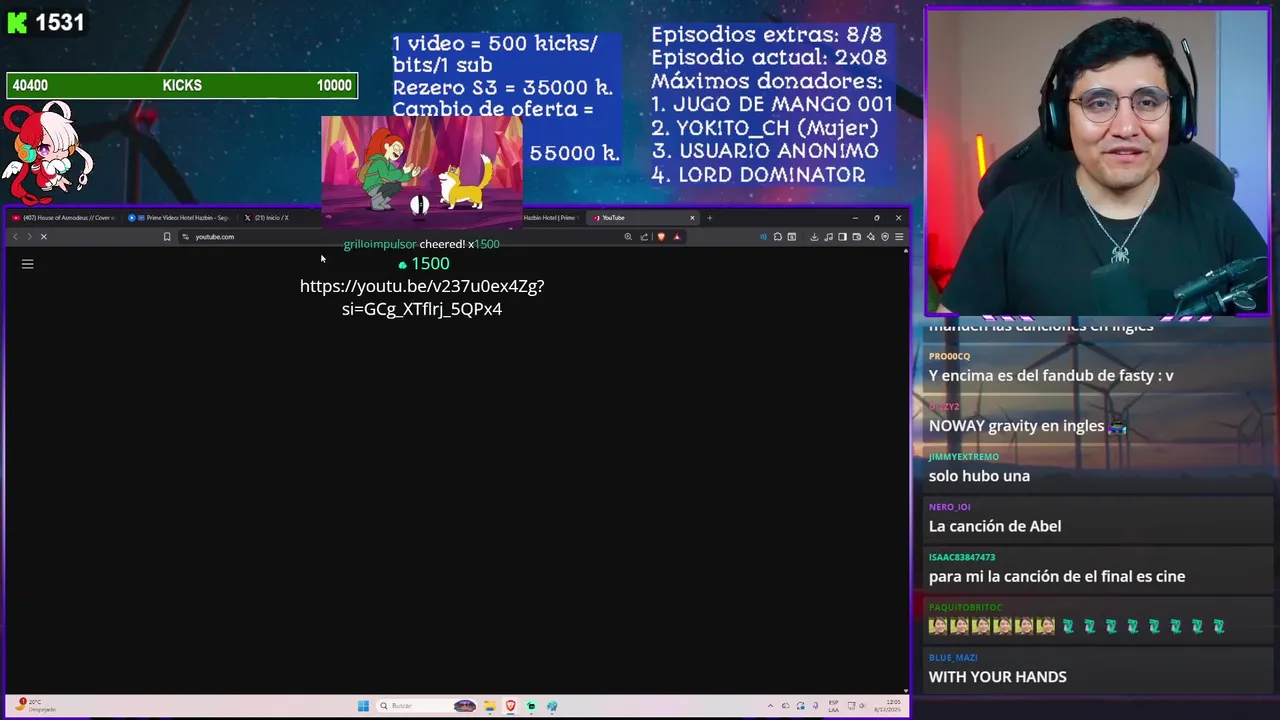Click the Kick viewer count 1531

tap(60, 22)
